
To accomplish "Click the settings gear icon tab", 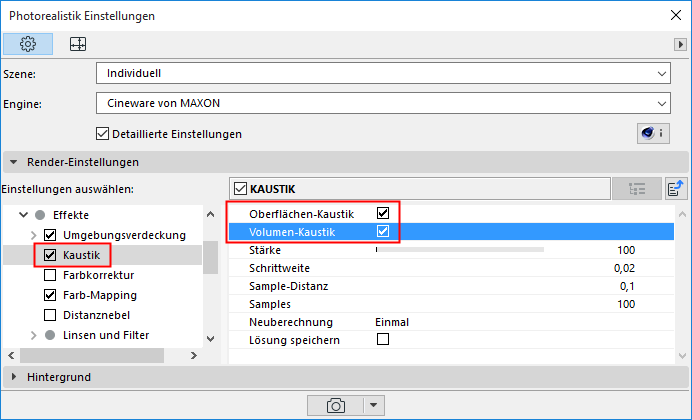I will click(27, 44).
